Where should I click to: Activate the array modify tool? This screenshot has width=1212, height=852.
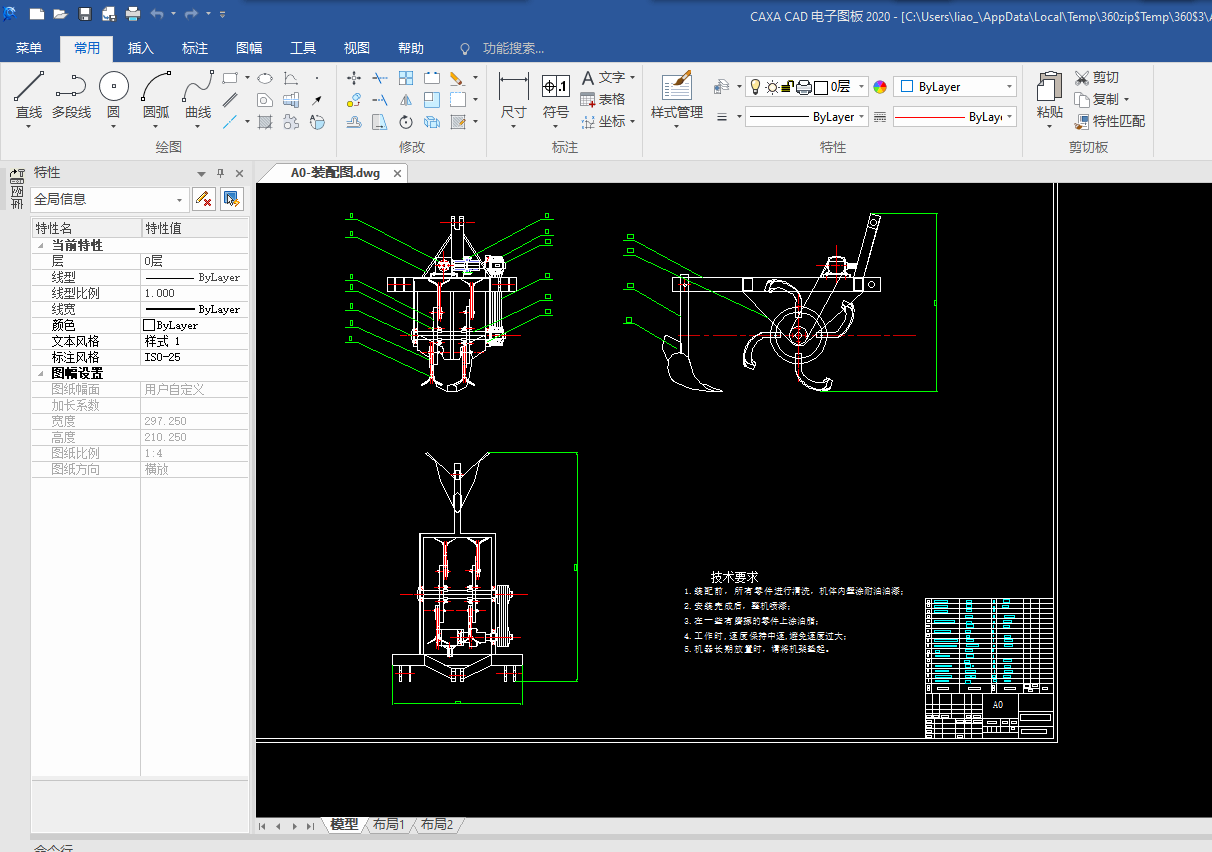[406, 77]
